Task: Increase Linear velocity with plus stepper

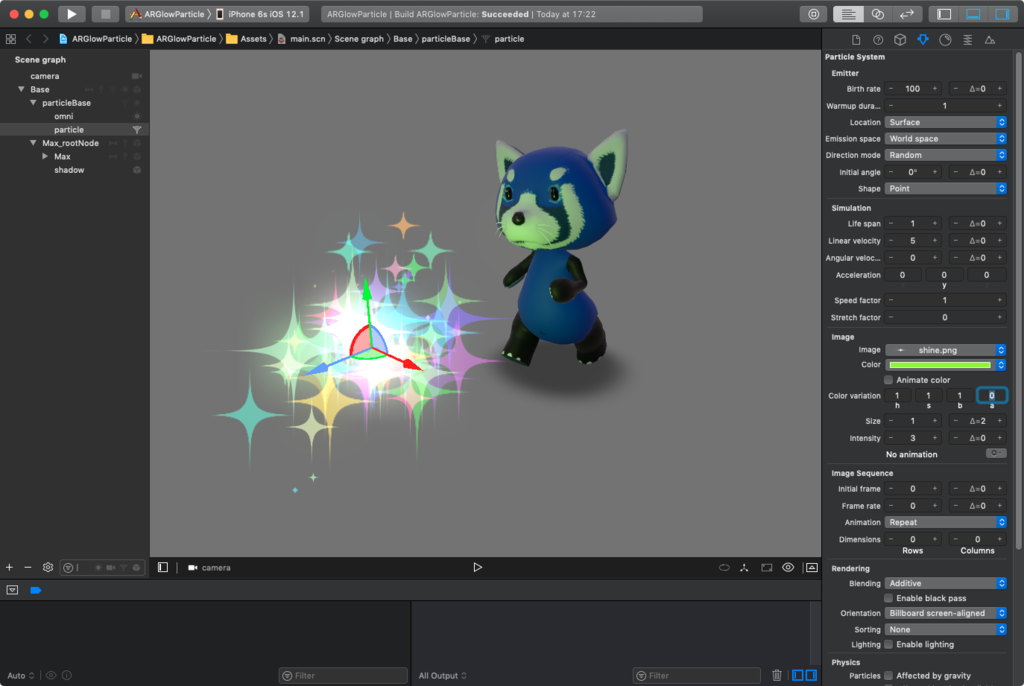Action: click(935, 240)
